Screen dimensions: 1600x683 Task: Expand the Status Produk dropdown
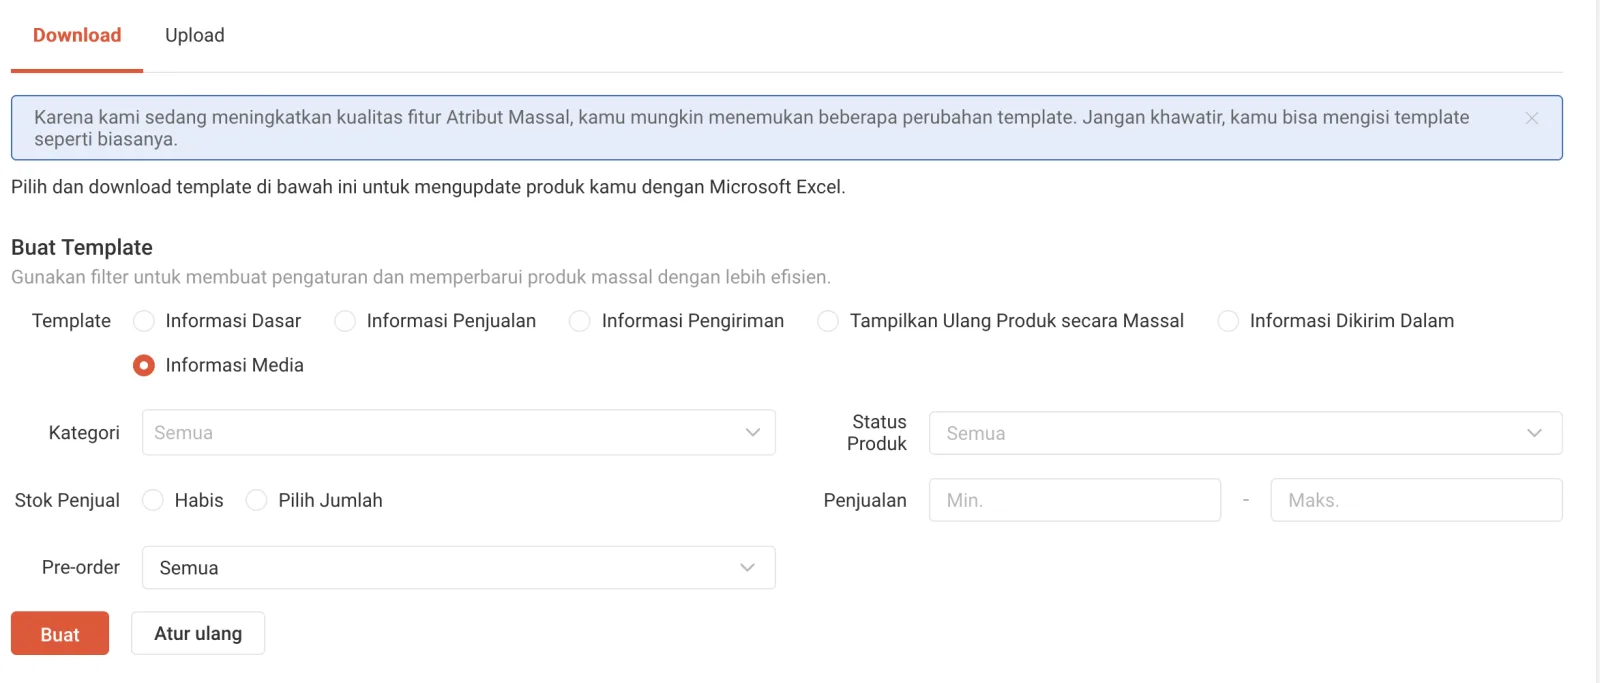point(1245,433)
